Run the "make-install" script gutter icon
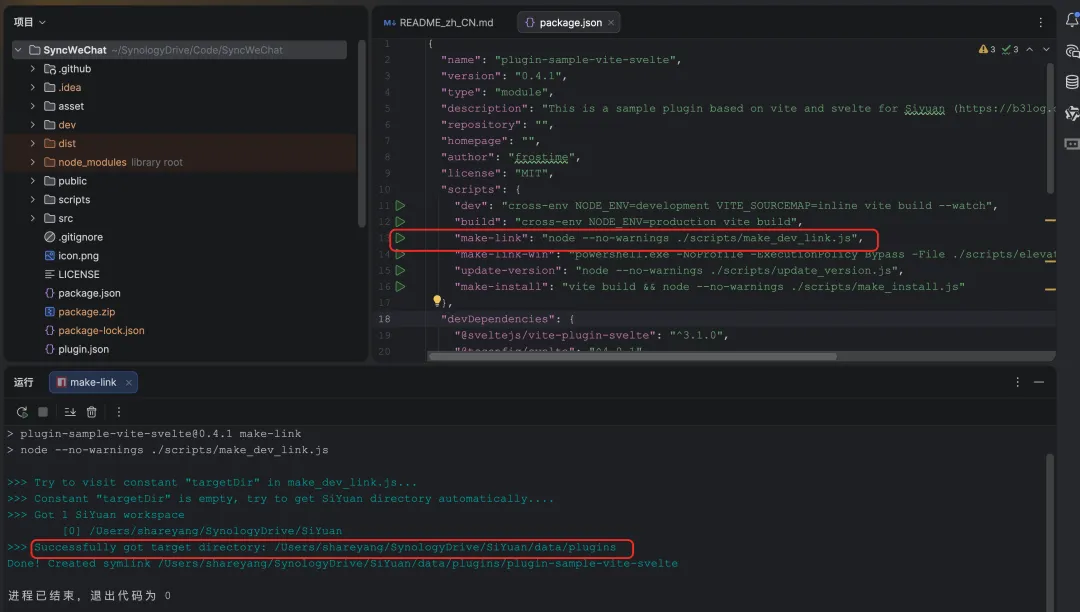Viewport: 1080px width, 612px height. point(400,286)
